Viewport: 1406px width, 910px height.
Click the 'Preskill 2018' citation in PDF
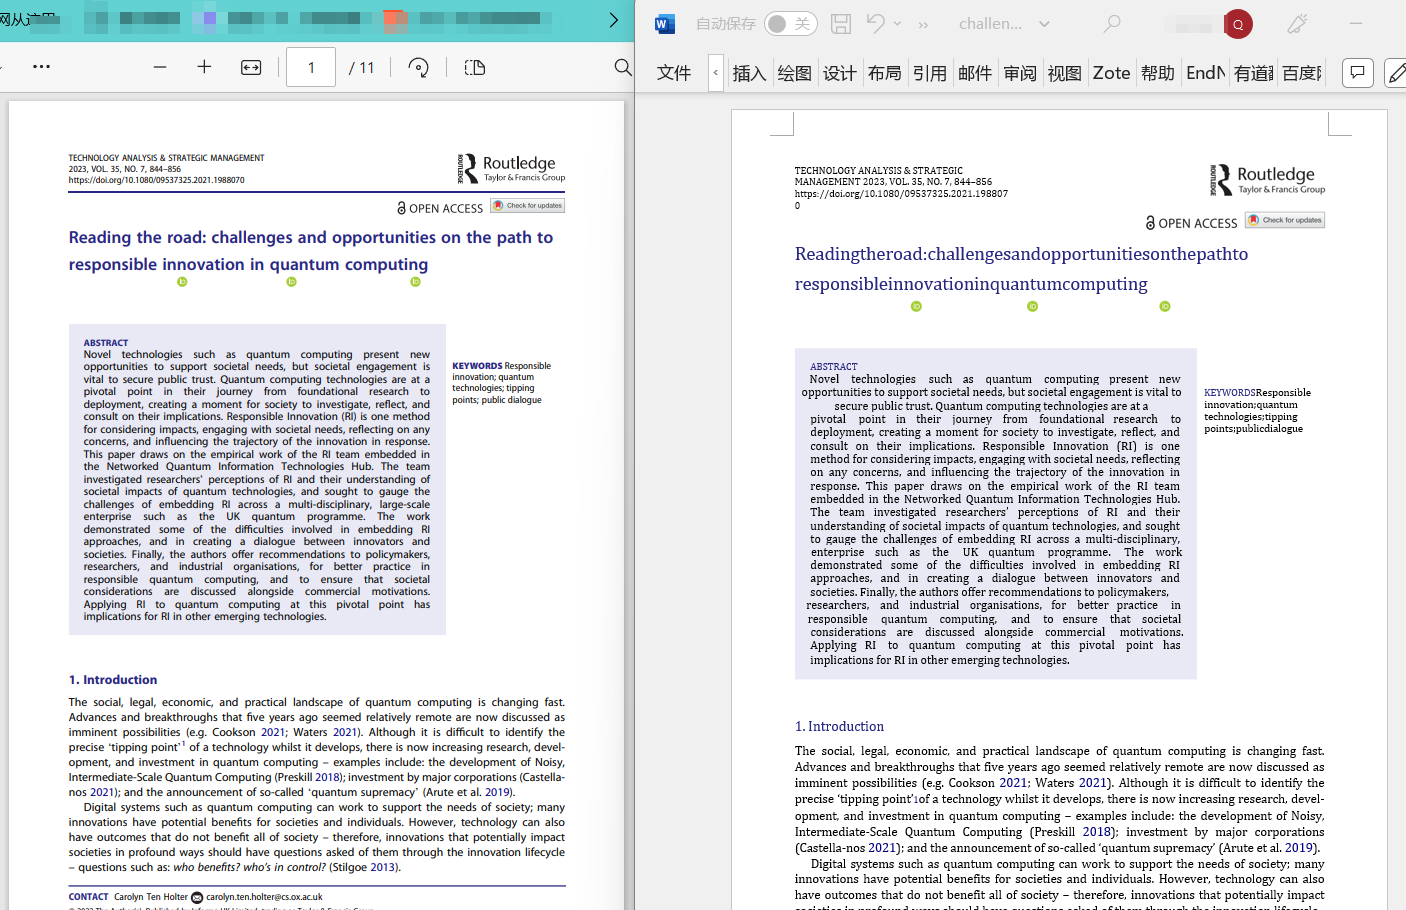click(x=306, y=777)
